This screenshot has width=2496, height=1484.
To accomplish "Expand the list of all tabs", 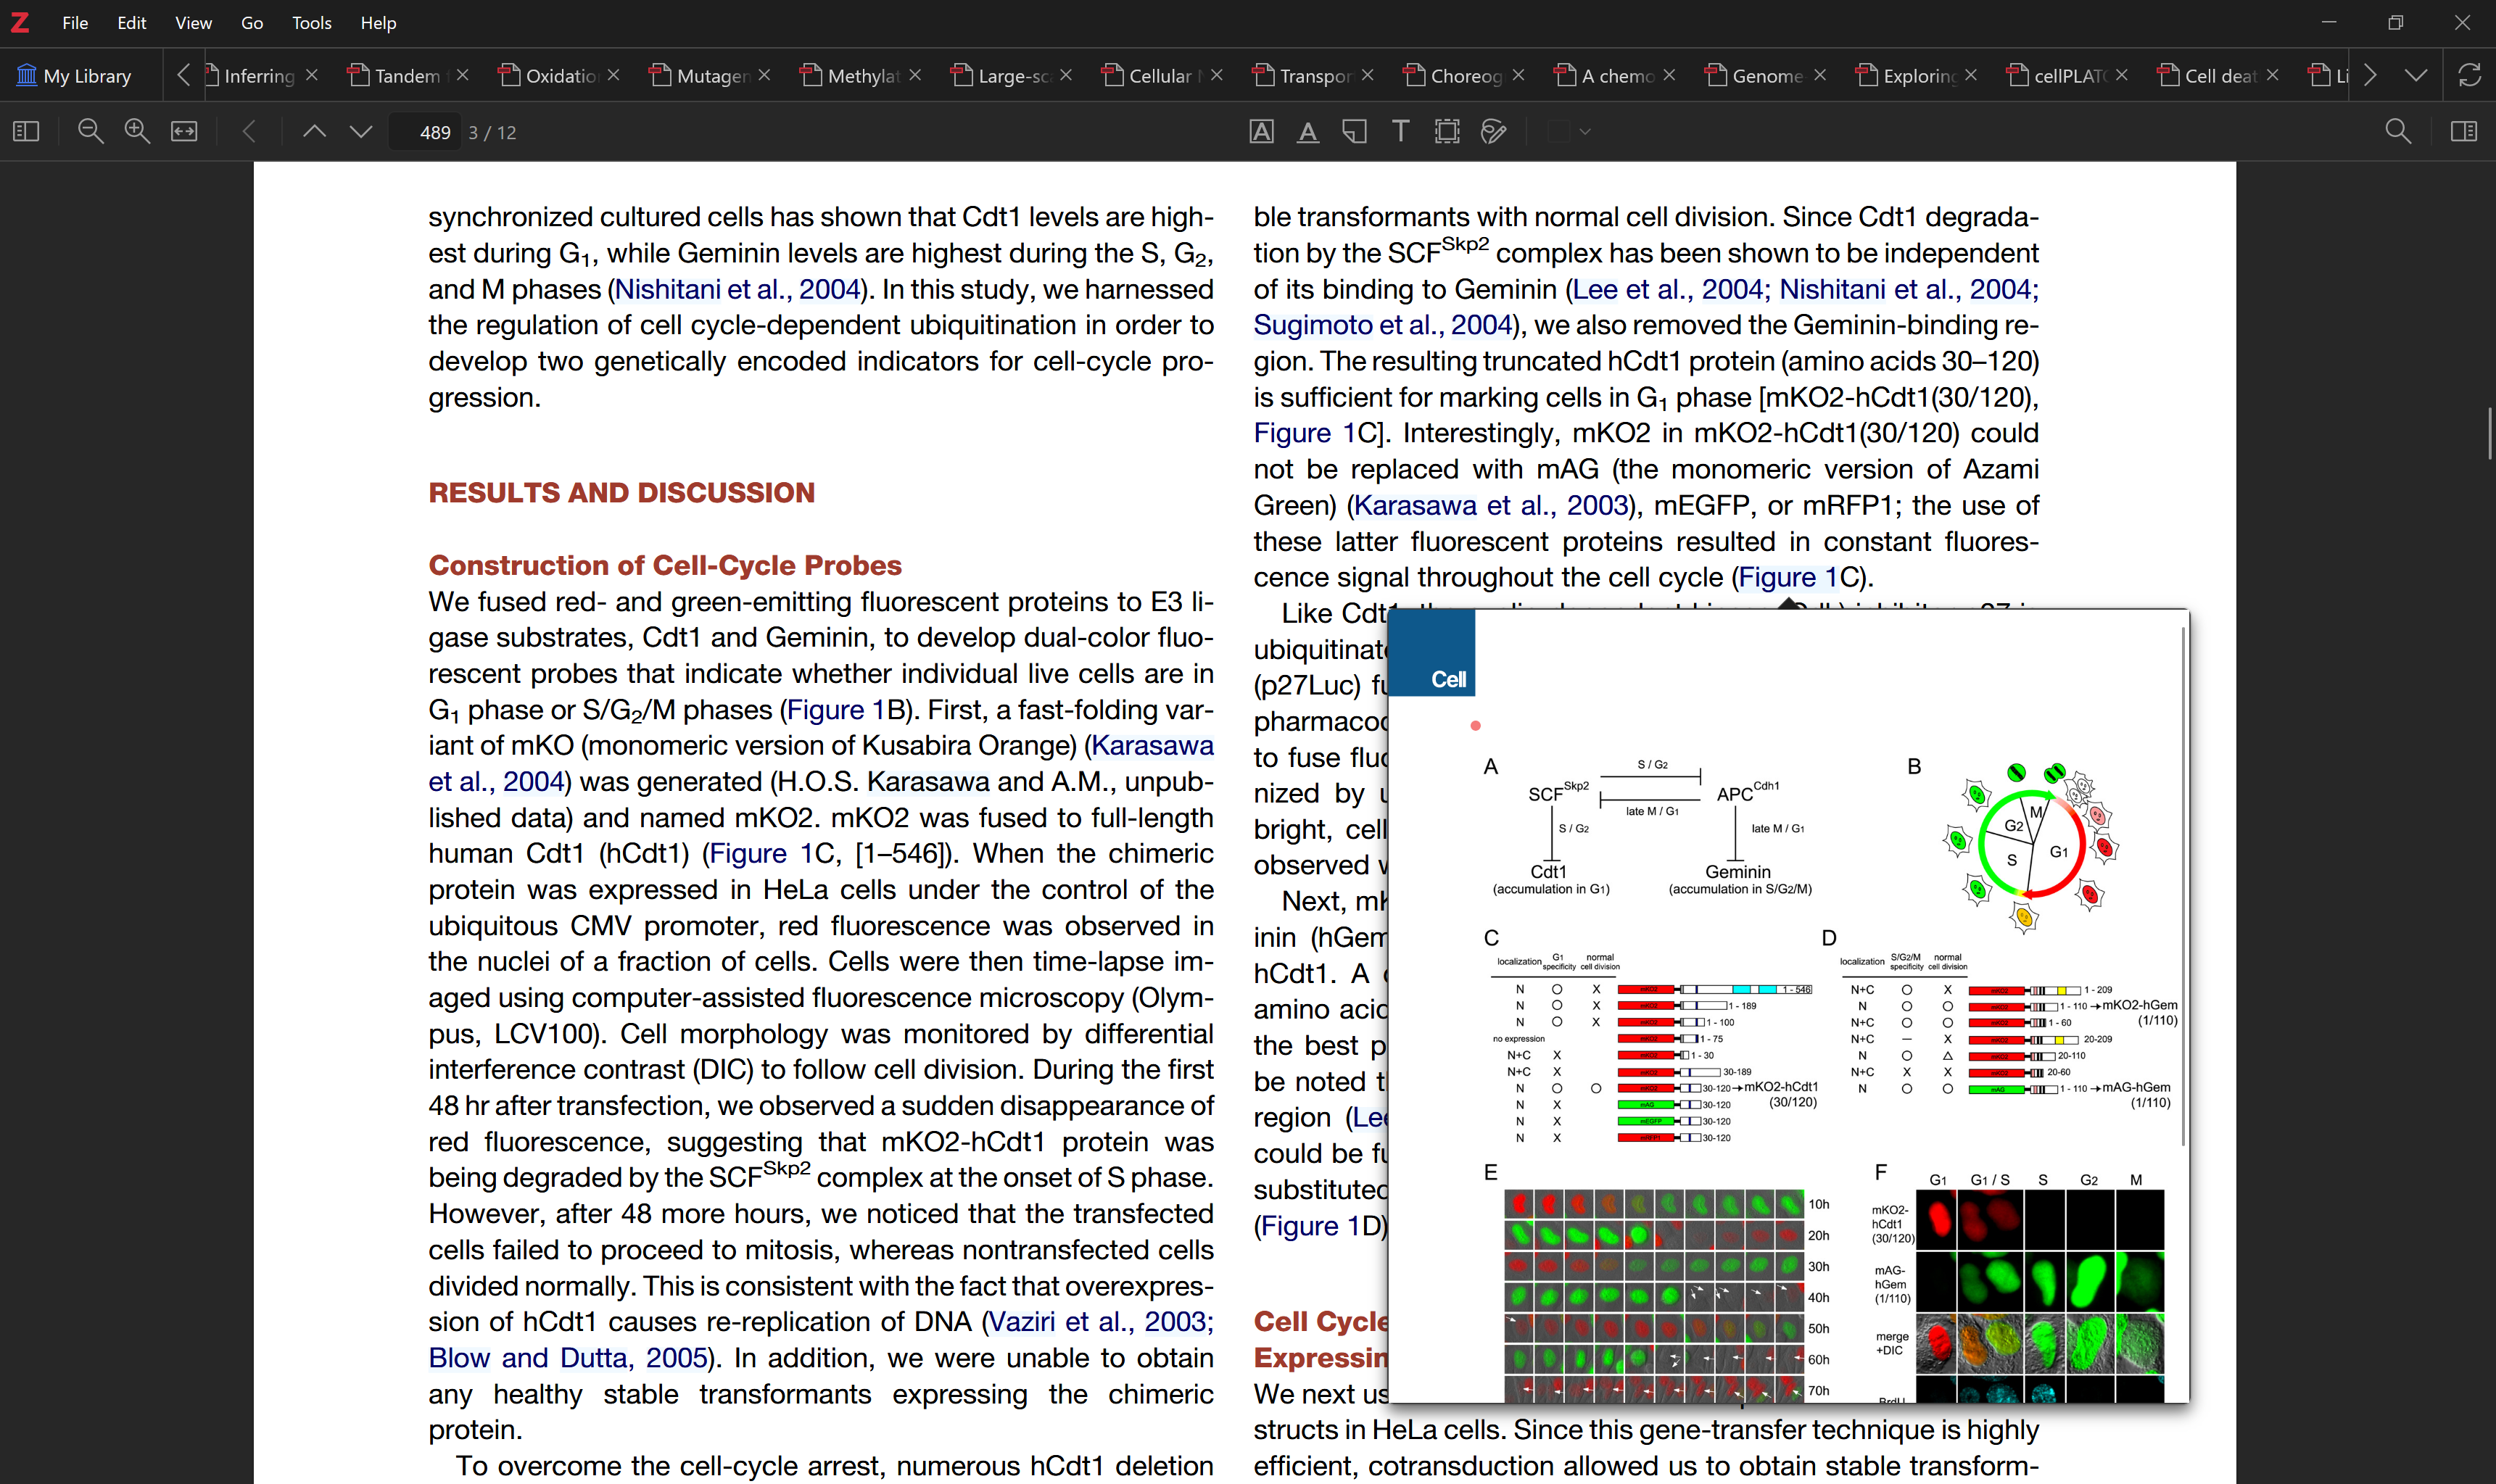I will click(x=2416, y=76).
